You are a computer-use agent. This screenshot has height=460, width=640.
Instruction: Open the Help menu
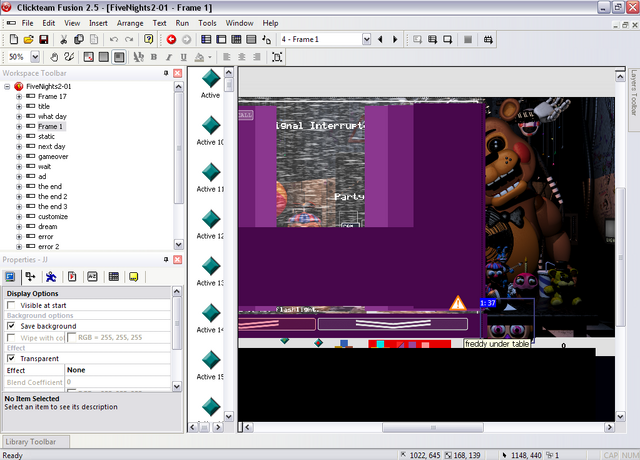(x=270, y=23)
